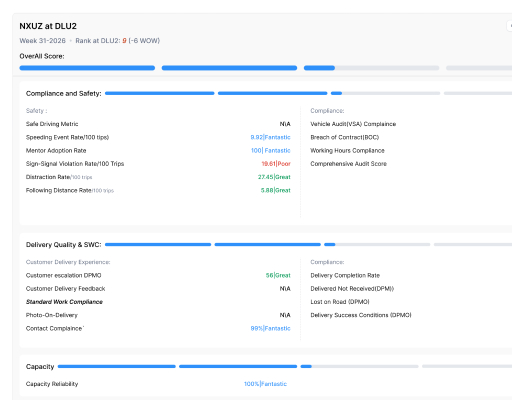Viewport: 512px width, 400px height.
Task: Click the 100|Fantastic value
Action: coord(271,151)
